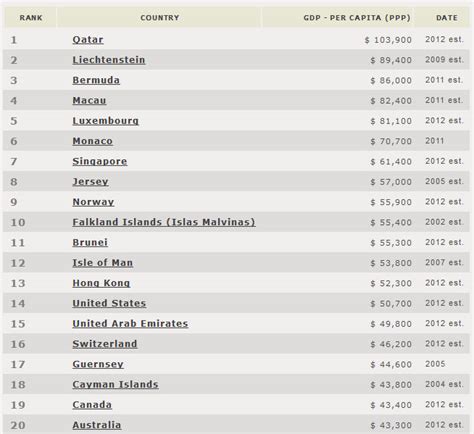474x434 pixels.
Task: Click the $ 49,800 UAE value
Action: pyautogui.click(x=391, y=324)
